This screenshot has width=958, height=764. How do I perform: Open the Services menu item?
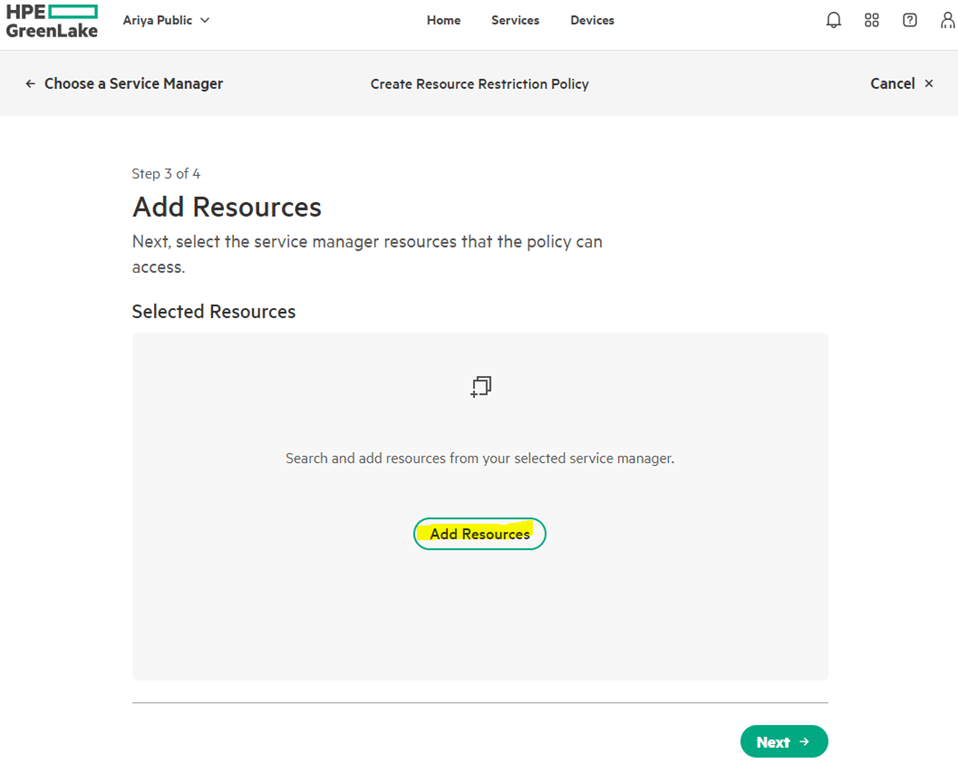pyautogui.click(x=515, y=20)
